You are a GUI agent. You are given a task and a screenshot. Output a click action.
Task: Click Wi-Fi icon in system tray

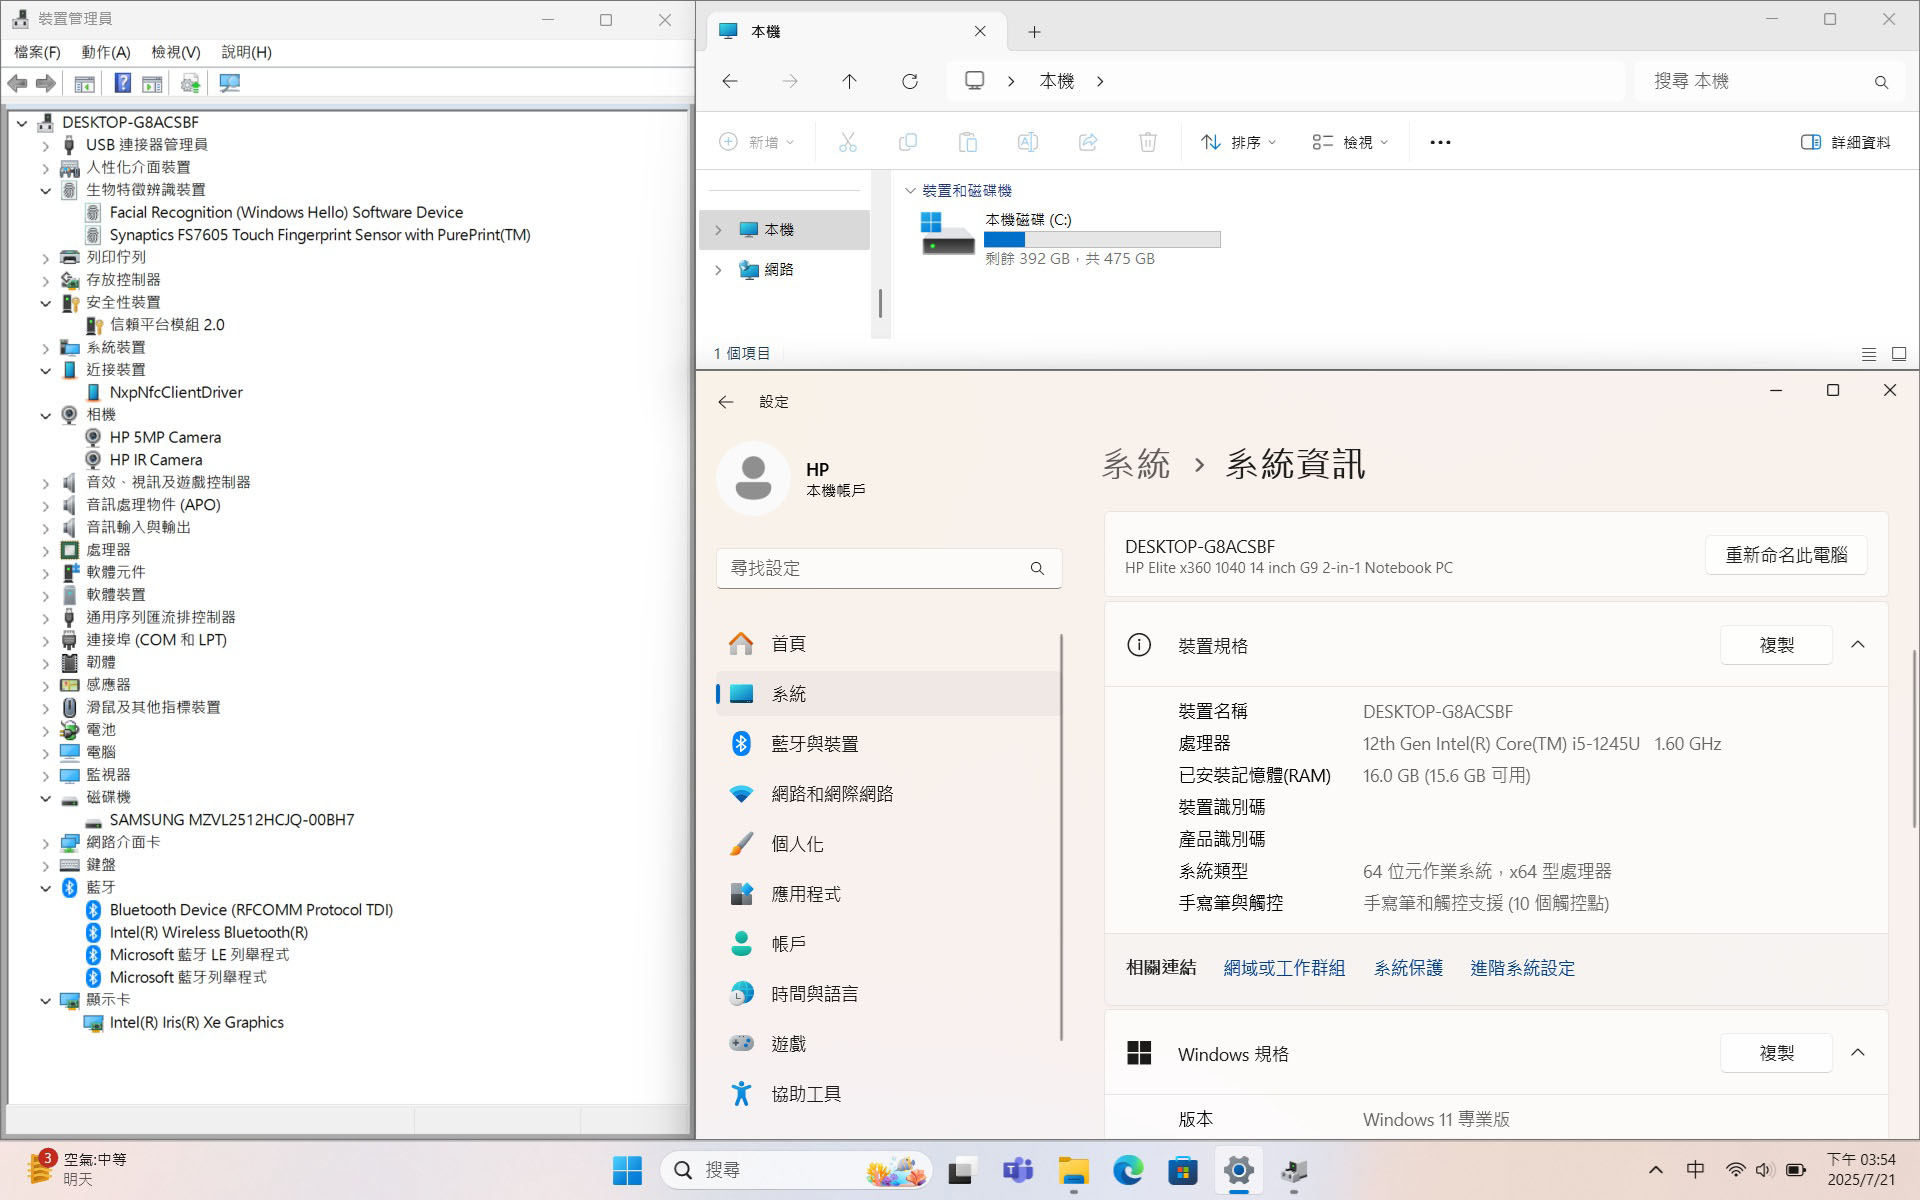(1735, 1170)
